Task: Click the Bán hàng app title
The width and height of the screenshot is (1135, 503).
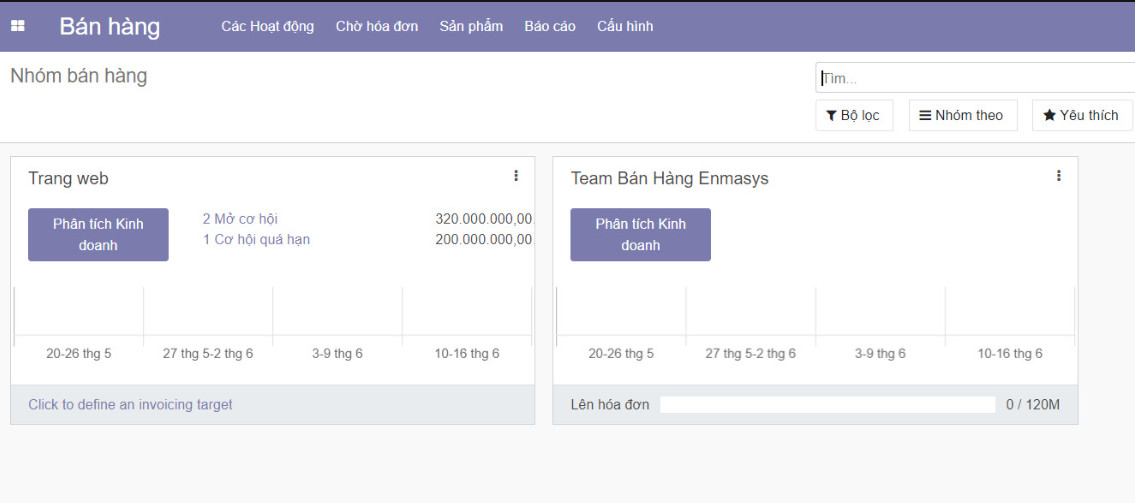Action: pyautogui.click(x=109, y=26)
